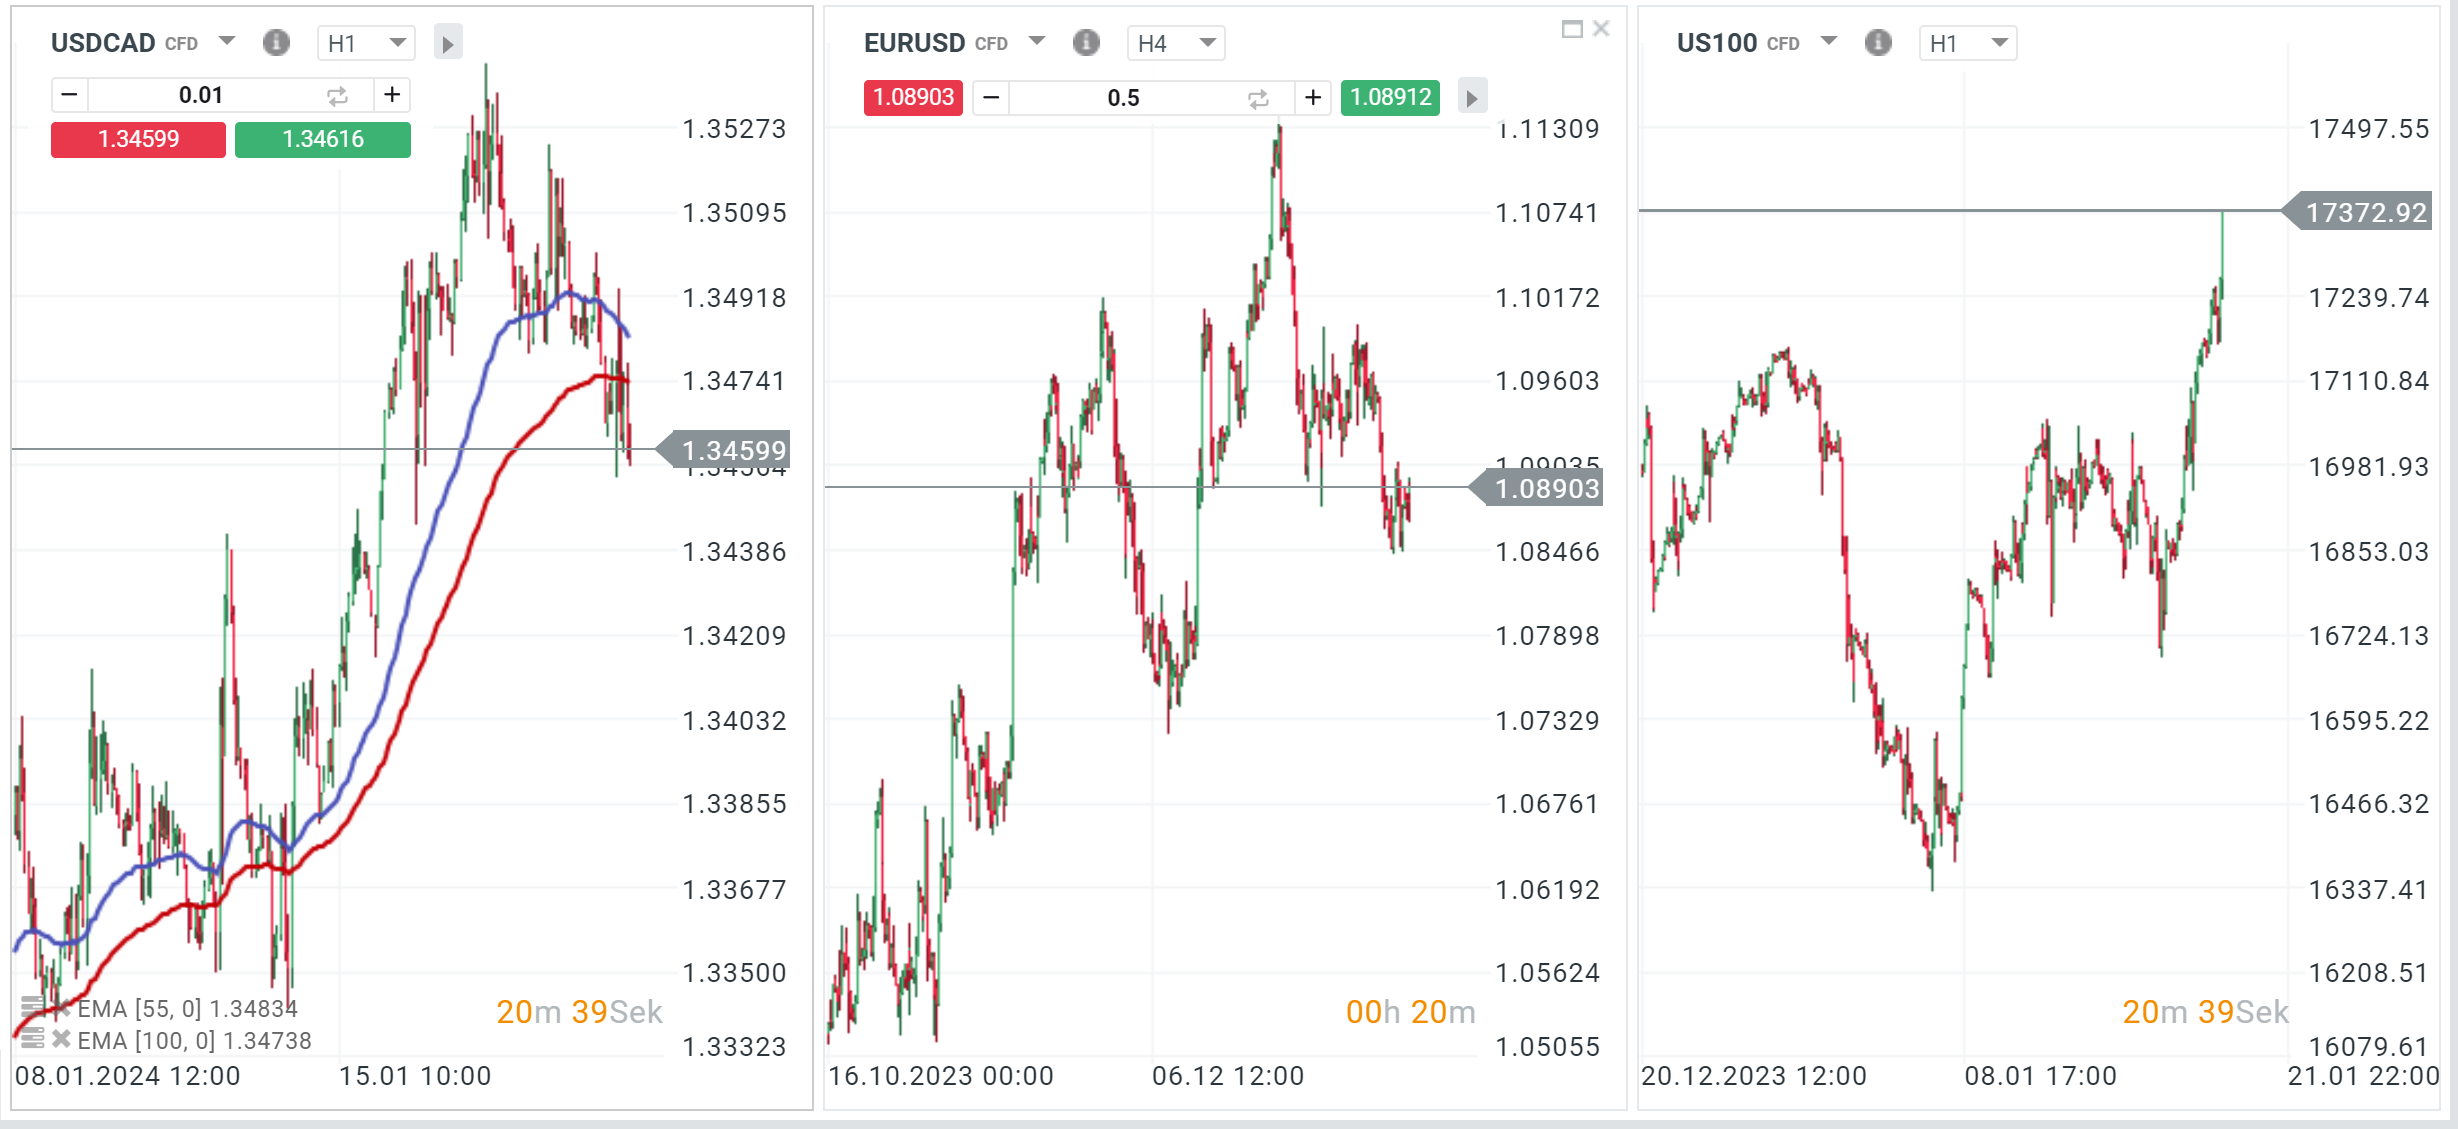2458x1129 pixels.
Task: Toggle the EURUSD trade panel arrow
Action: point(1471,98)
